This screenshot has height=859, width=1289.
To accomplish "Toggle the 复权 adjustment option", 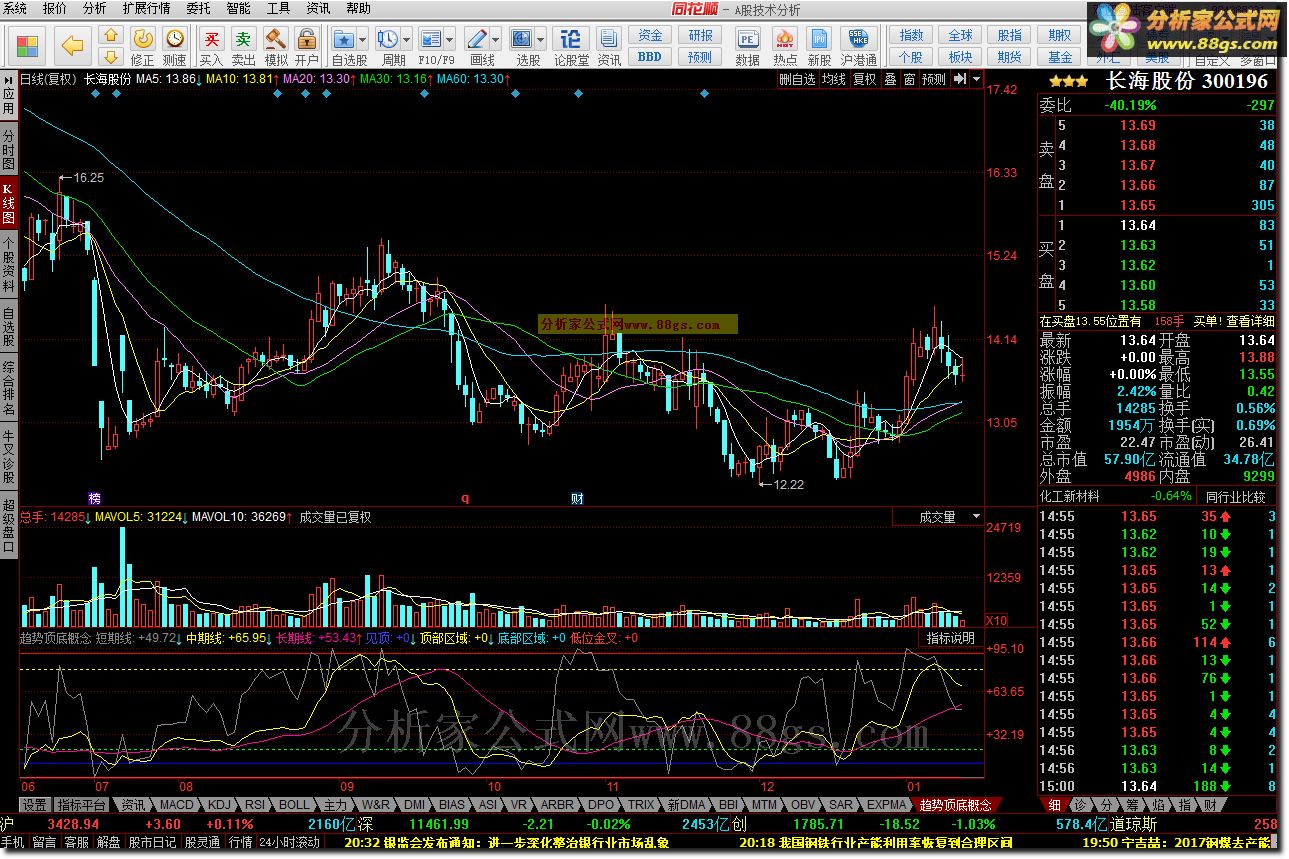I will pos(864,79).
